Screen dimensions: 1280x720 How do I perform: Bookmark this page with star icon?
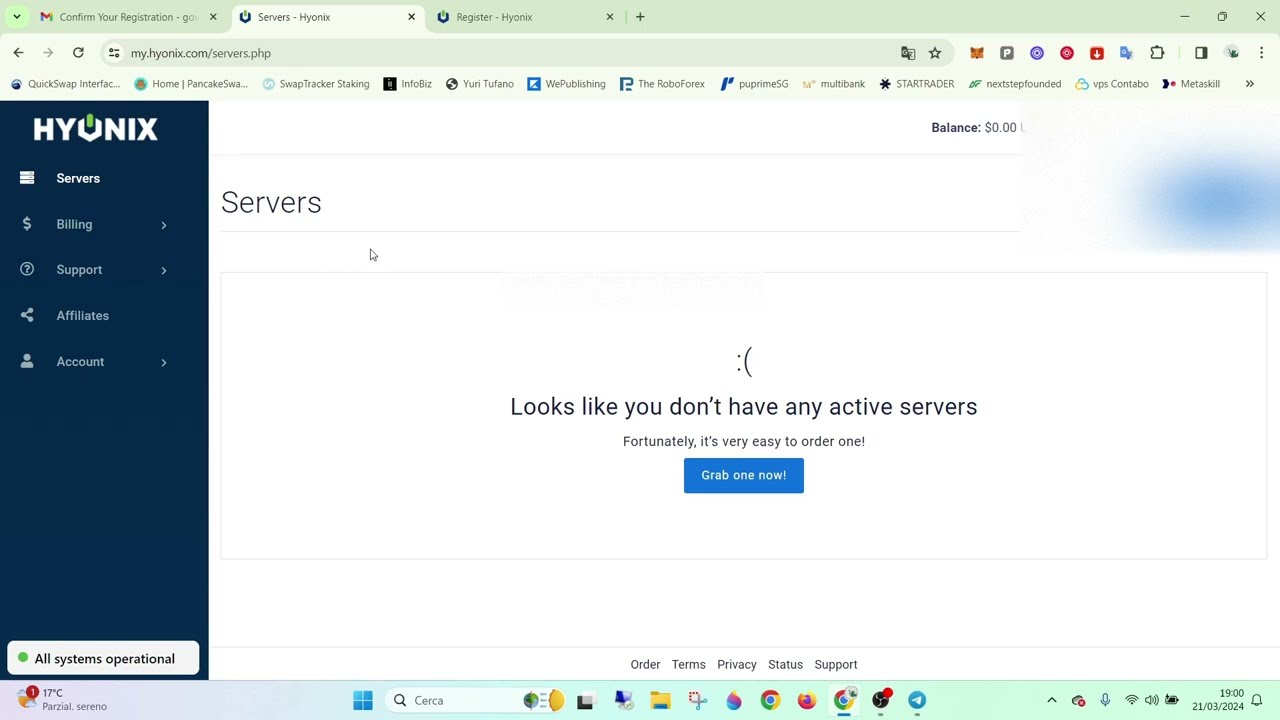(935, 53)
